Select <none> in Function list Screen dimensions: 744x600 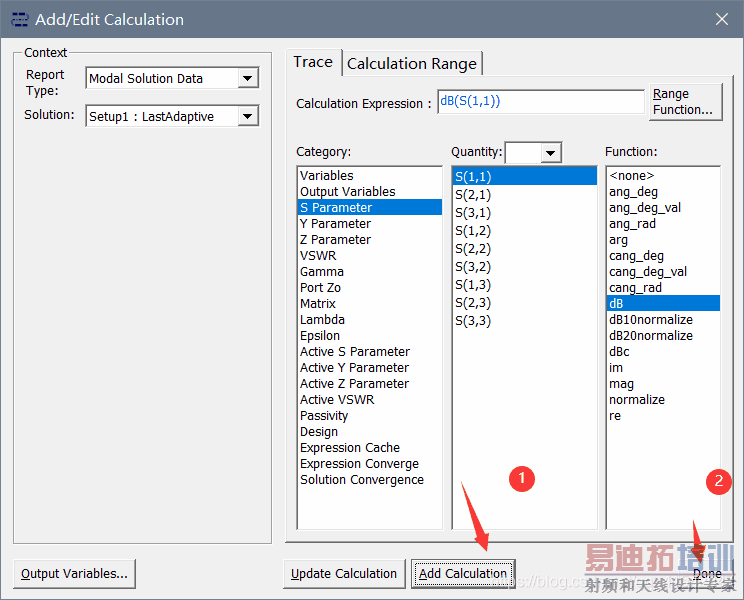point(663,175)
